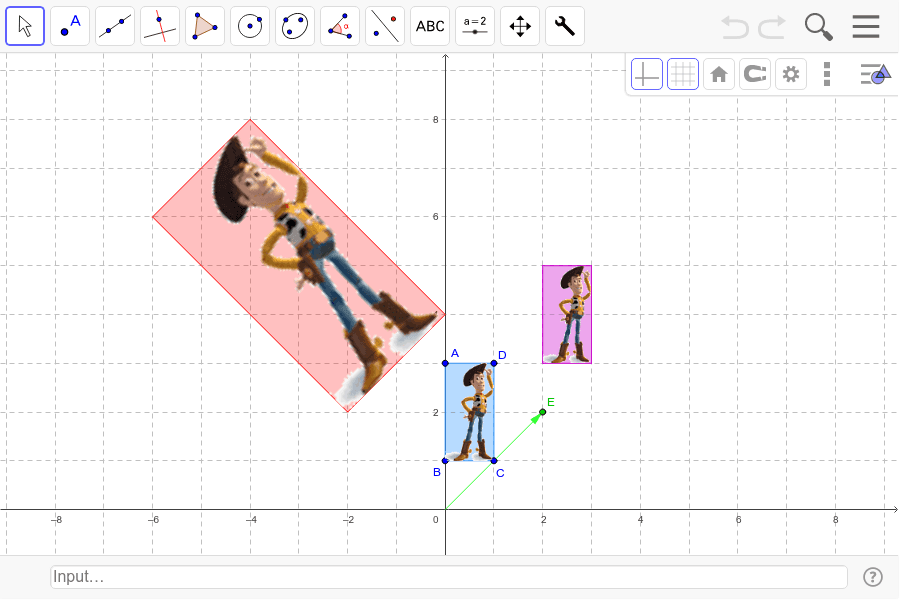Select the Circle with Center tool
This screenshot has width=900, height=600.
[x=250, y=26]
